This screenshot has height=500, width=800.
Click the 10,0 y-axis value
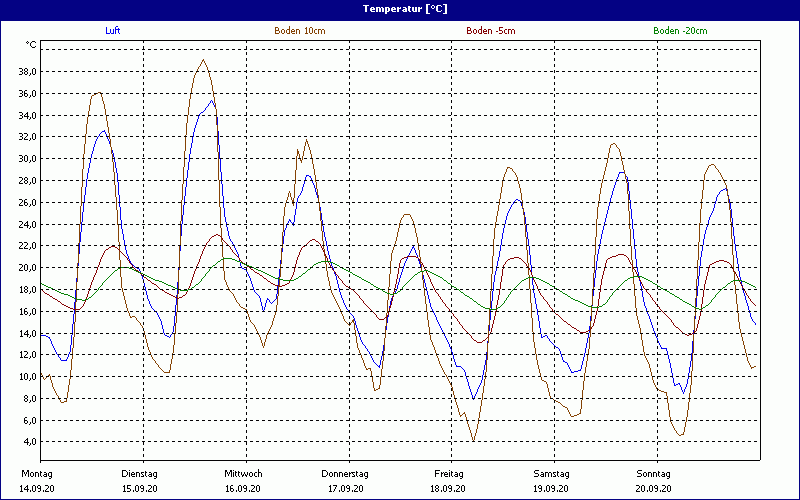[x=27, y=377]
